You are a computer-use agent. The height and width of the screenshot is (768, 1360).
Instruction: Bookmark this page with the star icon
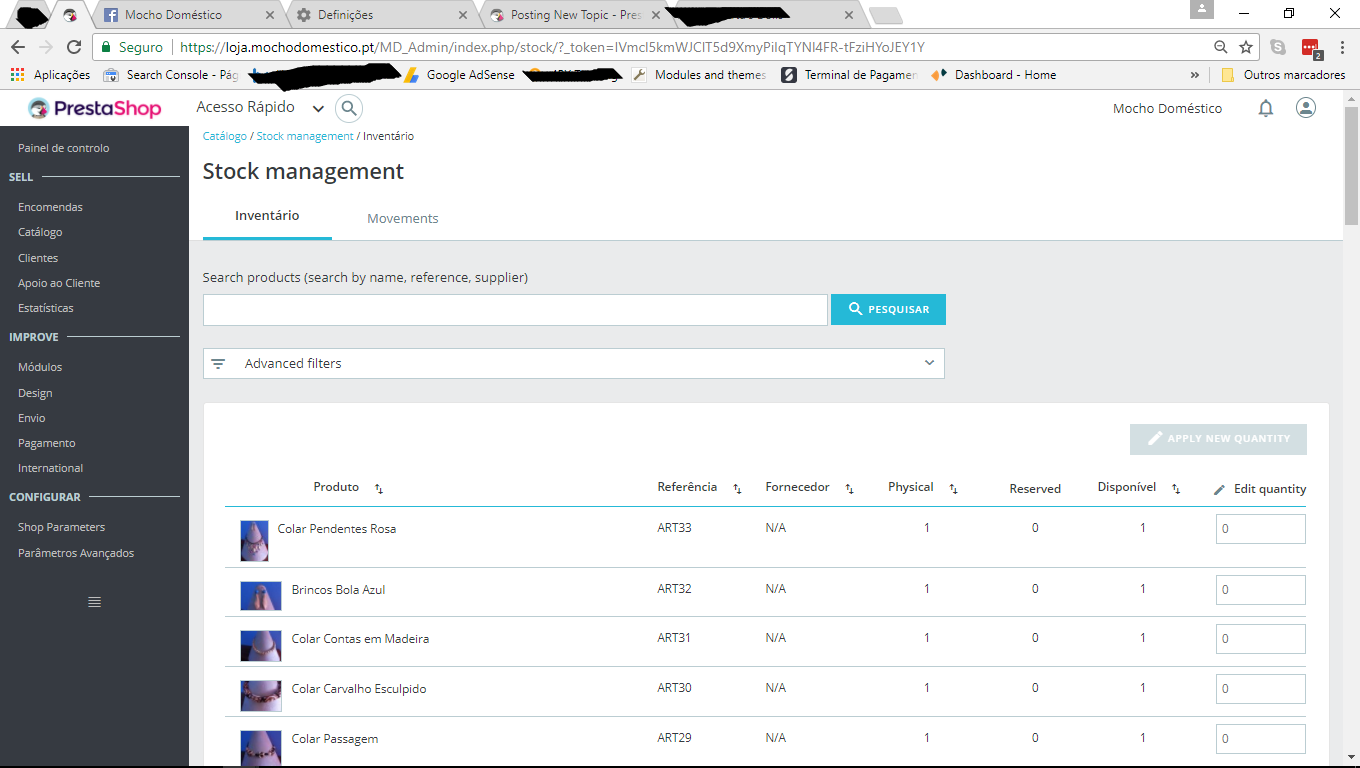pos(1246,47)
